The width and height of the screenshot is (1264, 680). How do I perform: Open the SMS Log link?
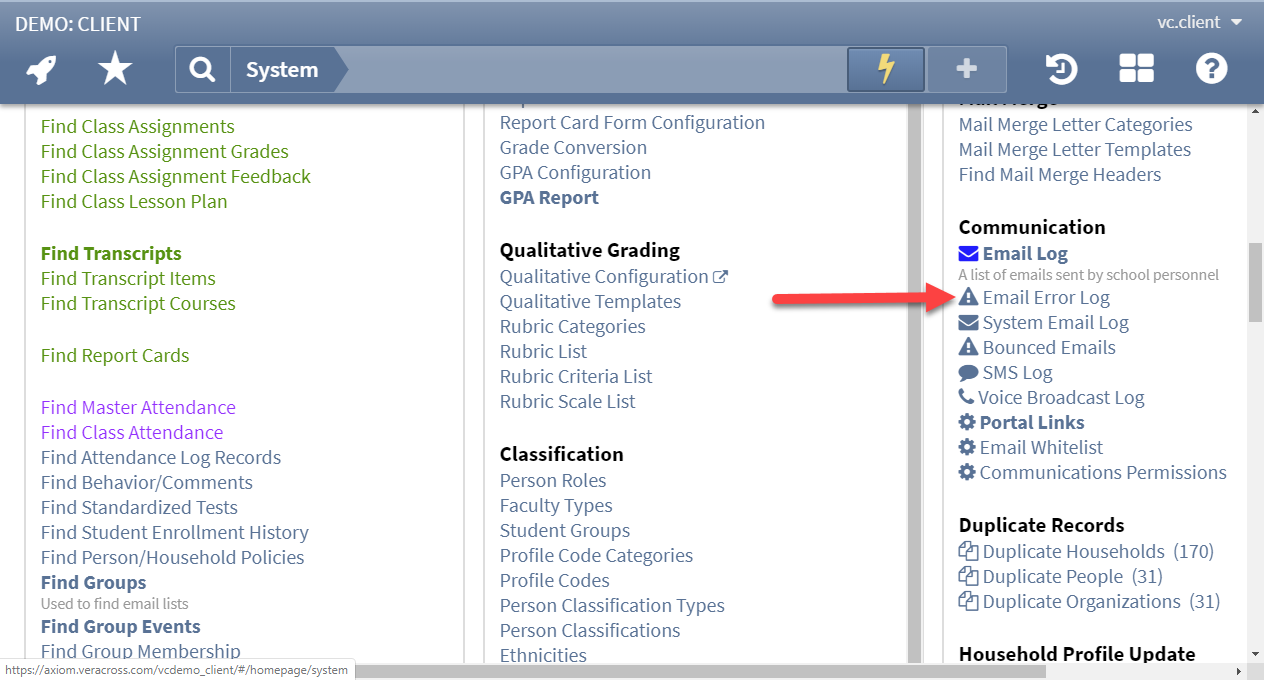point(1017,373)
